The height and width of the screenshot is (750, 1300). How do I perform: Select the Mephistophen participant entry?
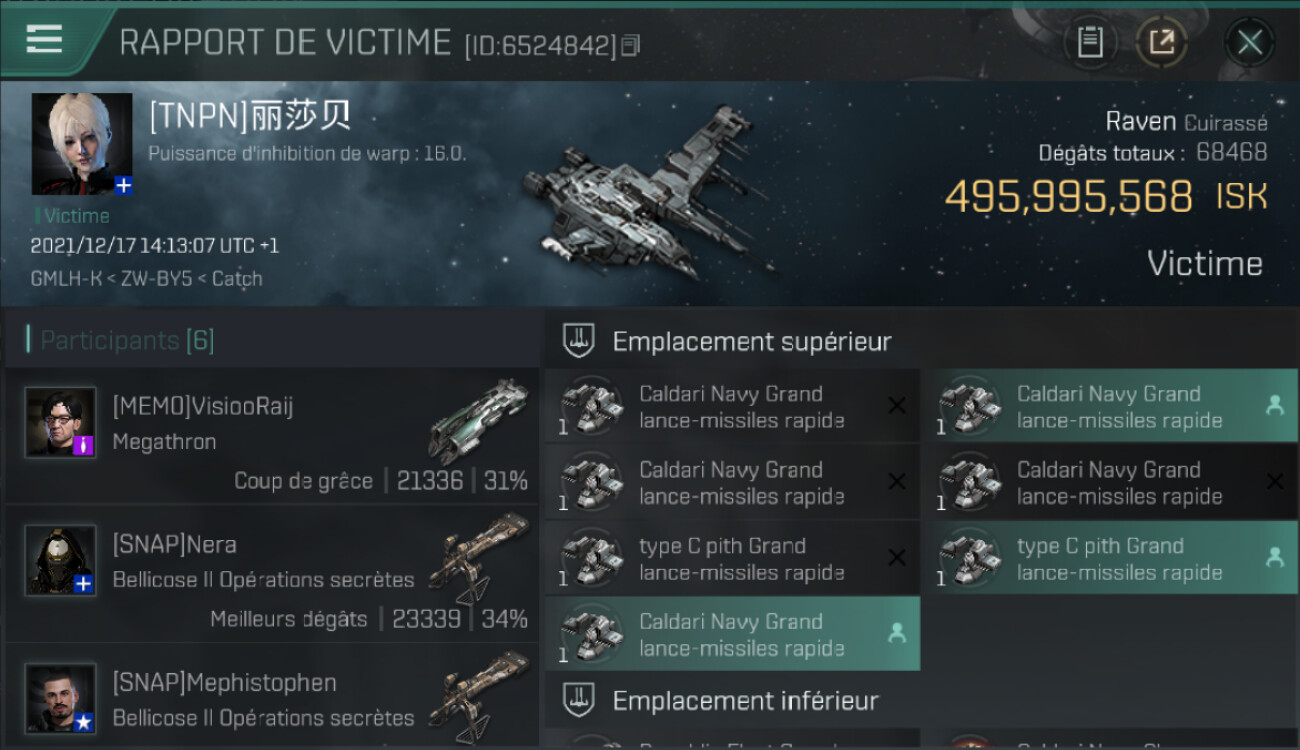pos(272,698)
